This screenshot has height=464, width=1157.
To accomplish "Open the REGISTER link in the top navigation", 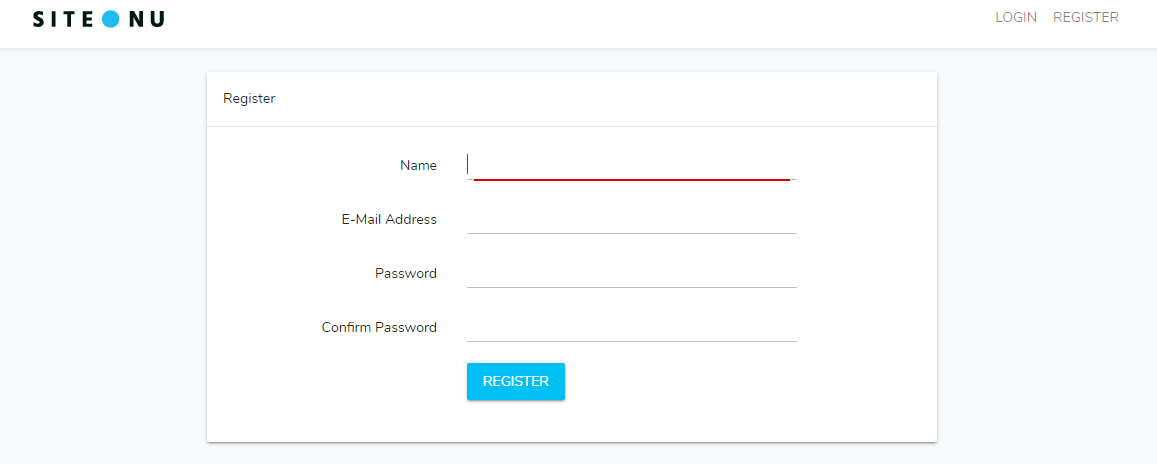I will pyautogui.click(x=1085, y=17).
